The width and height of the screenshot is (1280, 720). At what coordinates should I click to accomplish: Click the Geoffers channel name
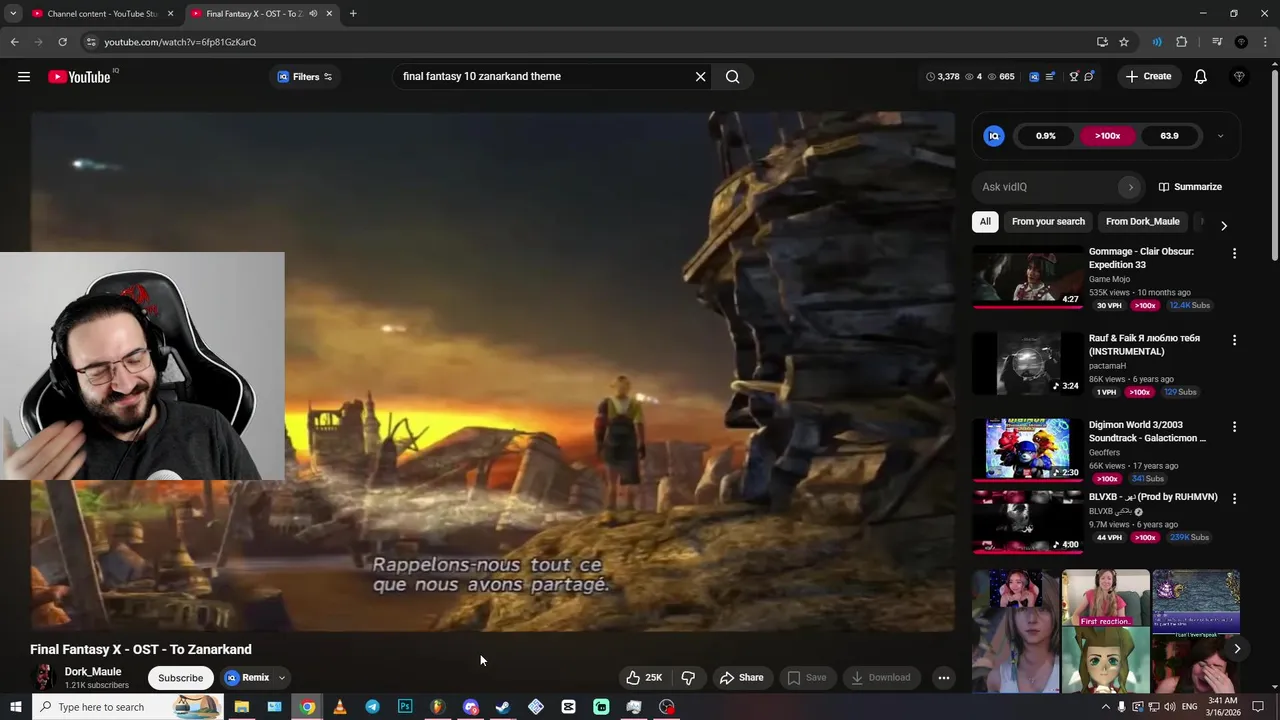point(1104,452)
